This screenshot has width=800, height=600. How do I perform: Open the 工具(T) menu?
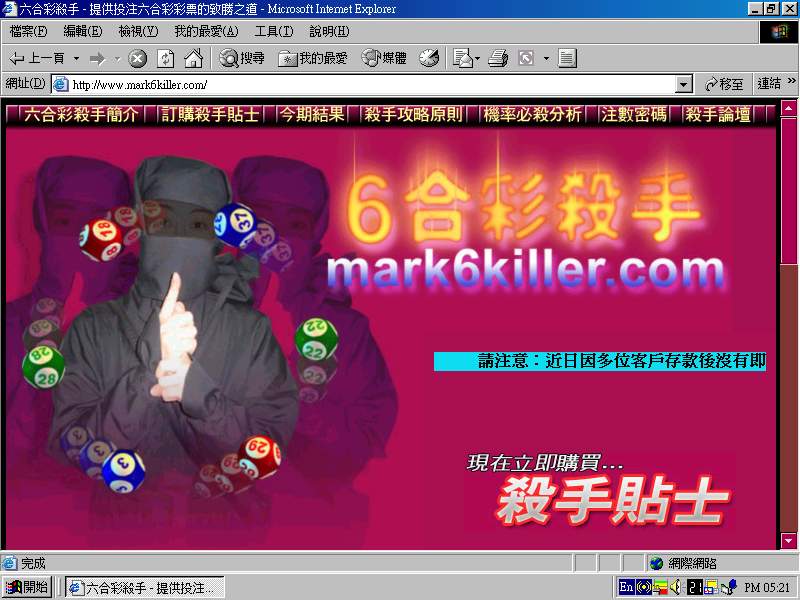coord(274,32)
